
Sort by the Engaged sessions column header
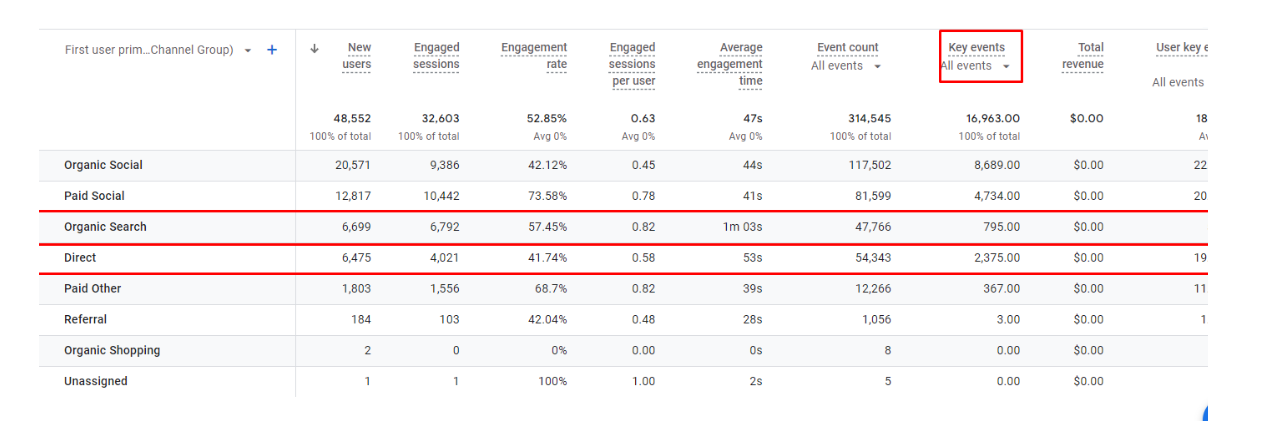tap(436, 56)
